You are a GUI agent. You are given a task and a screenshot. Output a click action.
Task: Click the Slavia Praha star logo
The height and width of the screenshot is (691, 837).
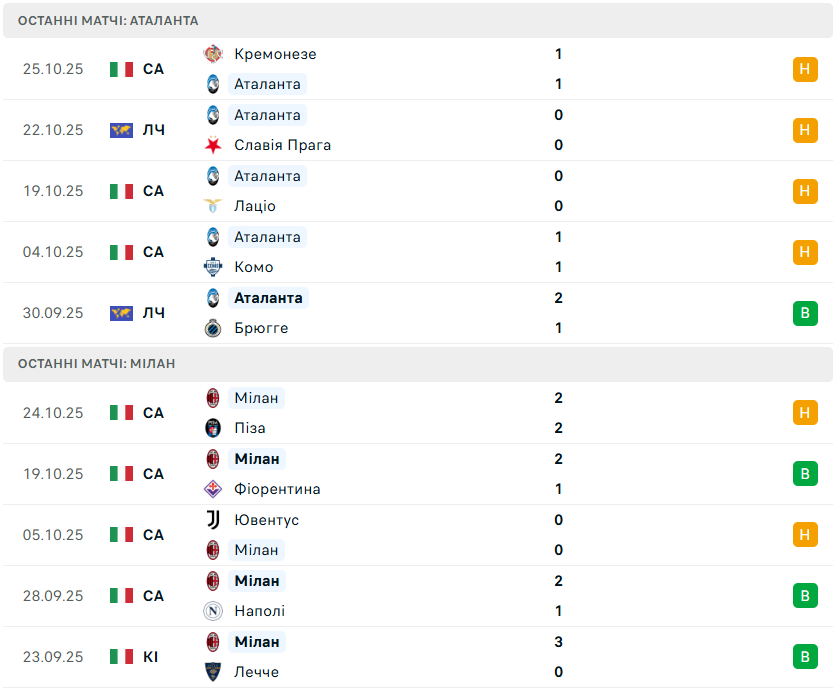click(212, 145)
